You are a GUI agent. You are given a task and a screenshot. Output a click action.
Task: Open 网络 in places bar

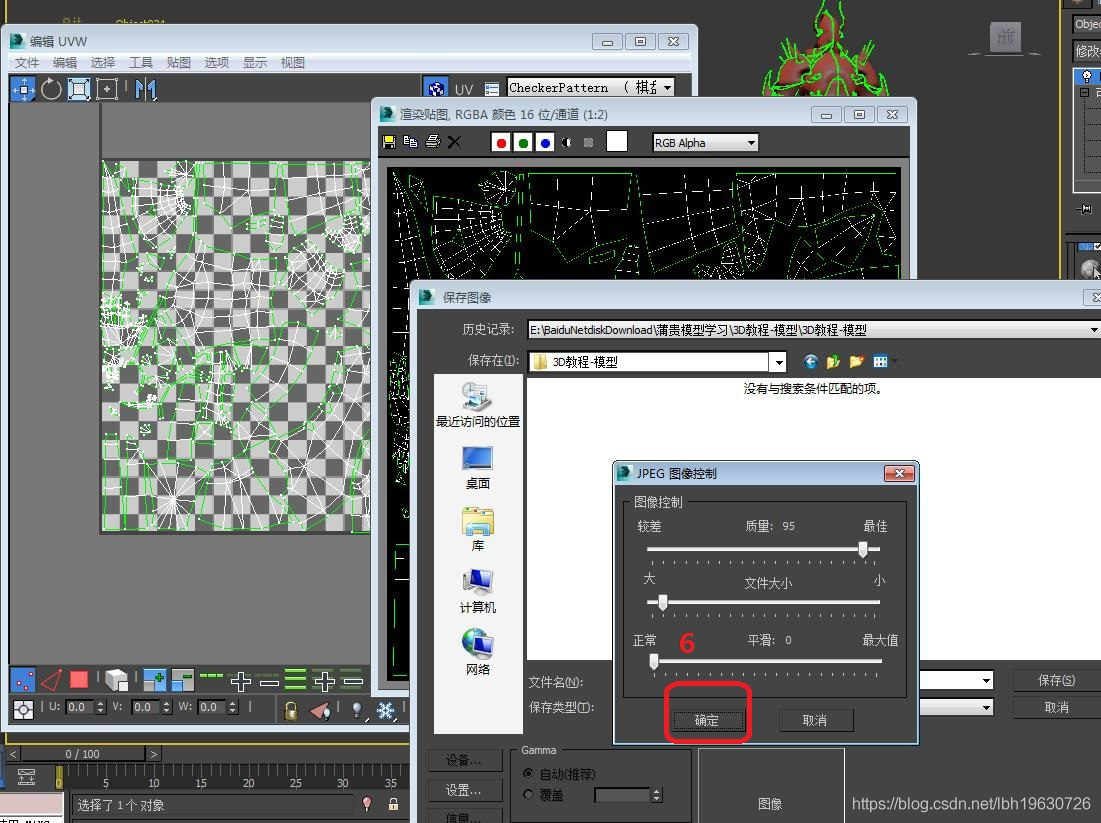(477, 653)
